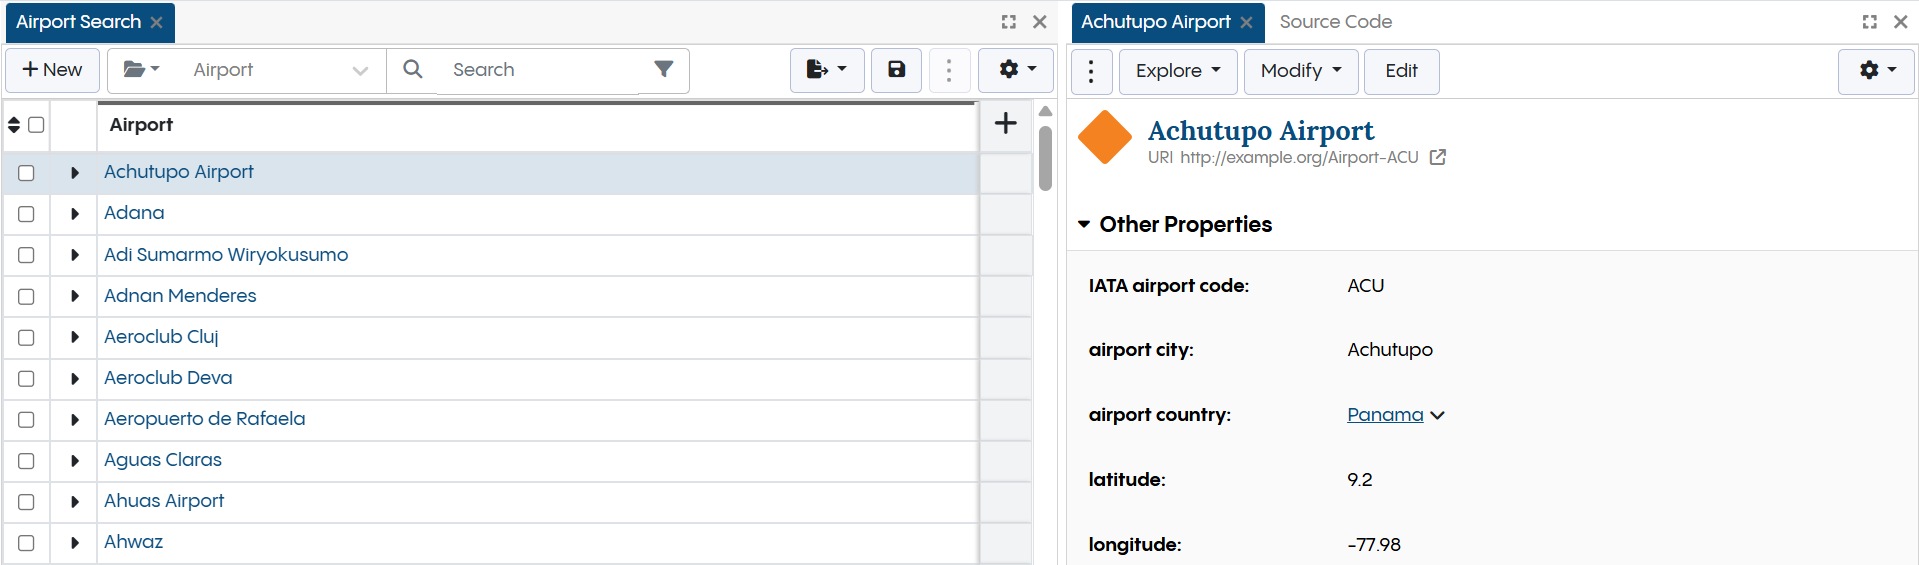Open the Ahwaz link

(133, 542)
